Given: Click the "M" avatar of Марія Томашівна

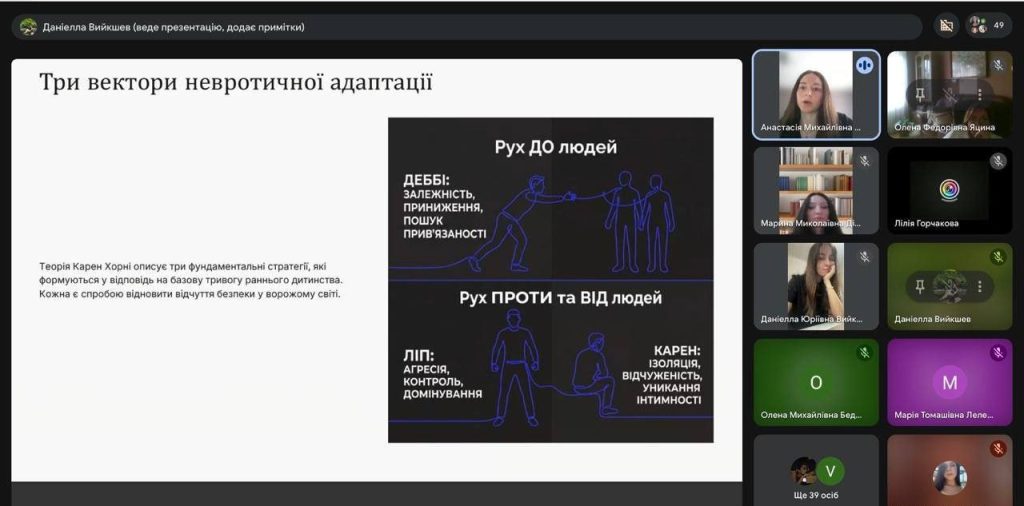Looking at the screenshot, I should pyautogui.click(x=949, y=382).
